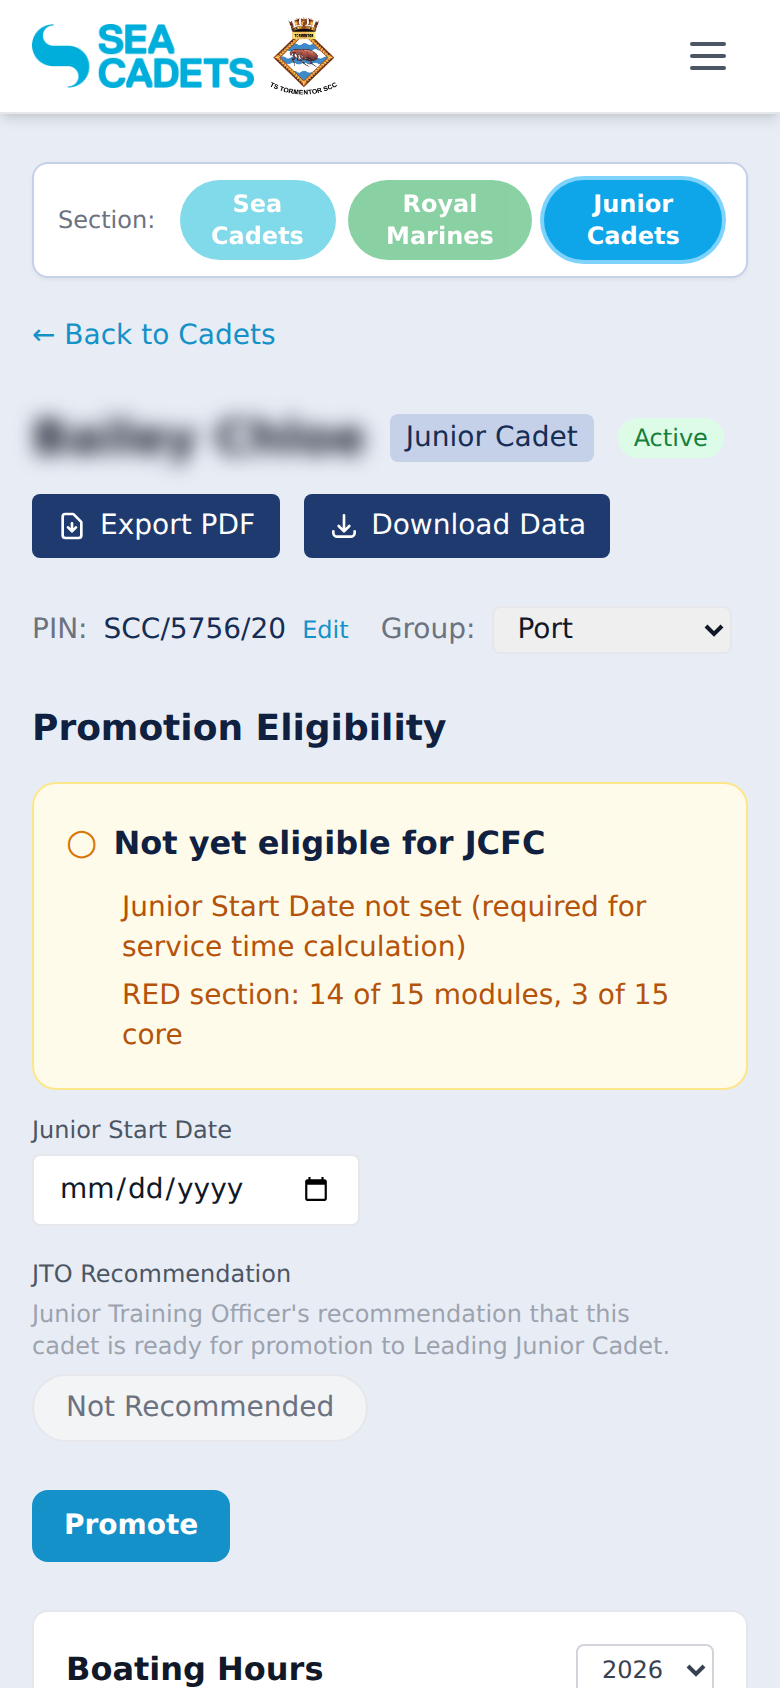Click the left arrow beside Back to Cadets

coord(43,334)
